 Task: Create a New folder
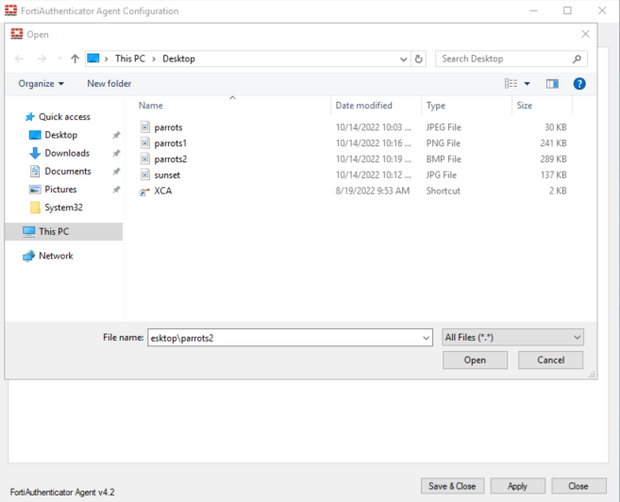click(x=109, y=83)
